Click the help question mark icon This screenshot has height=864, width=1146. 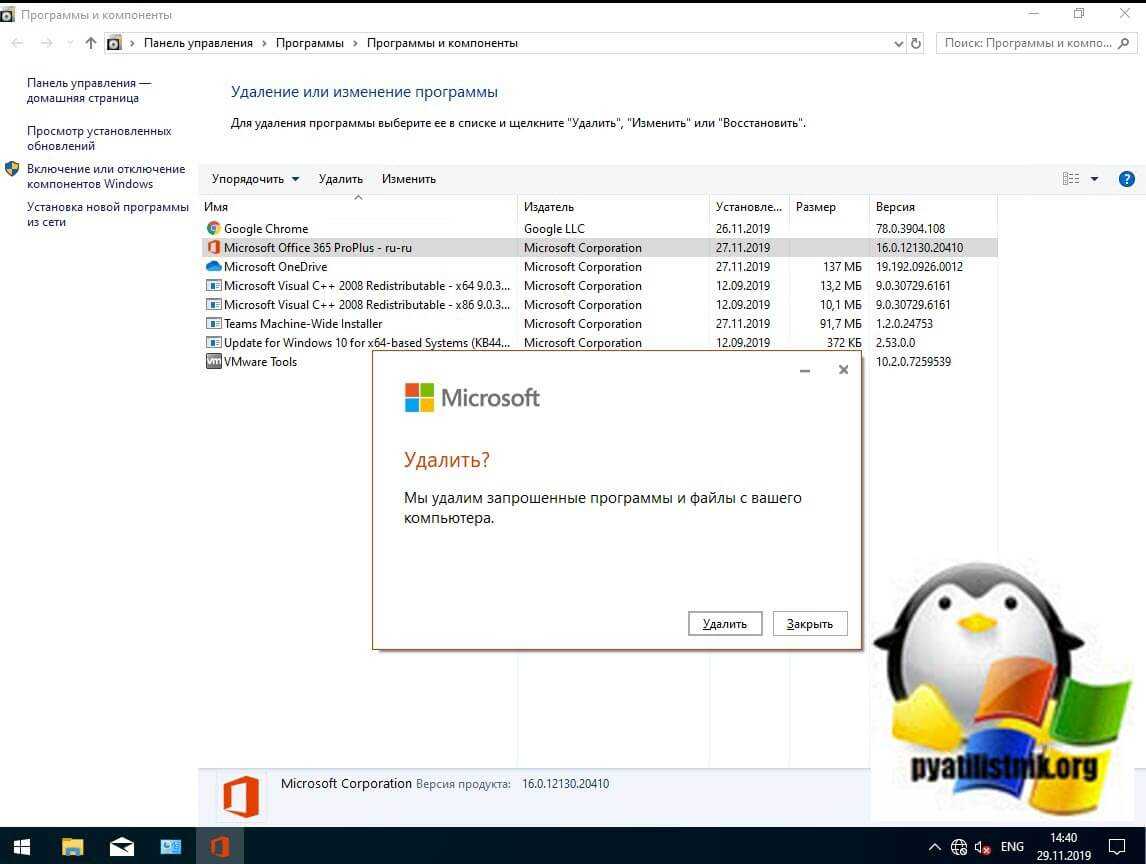1126,179
